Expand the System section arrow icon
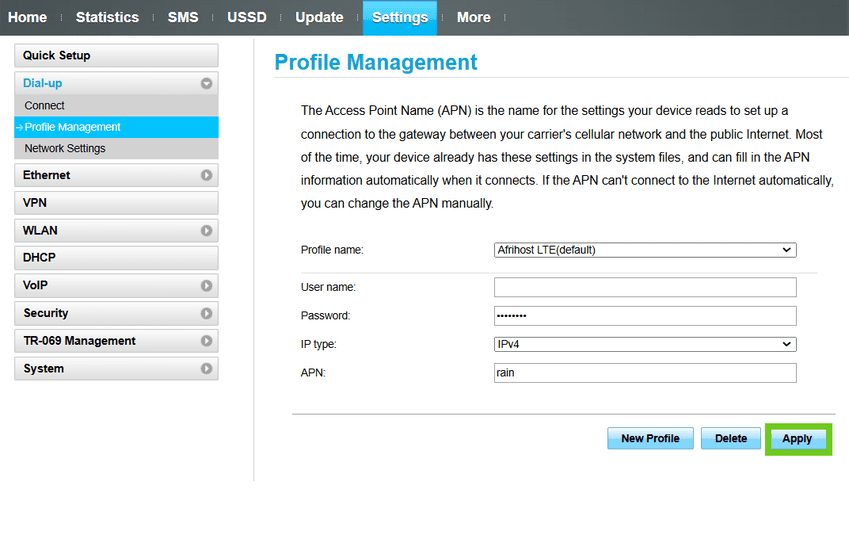Viewport: 849px width, 554px height. point(206,369)
